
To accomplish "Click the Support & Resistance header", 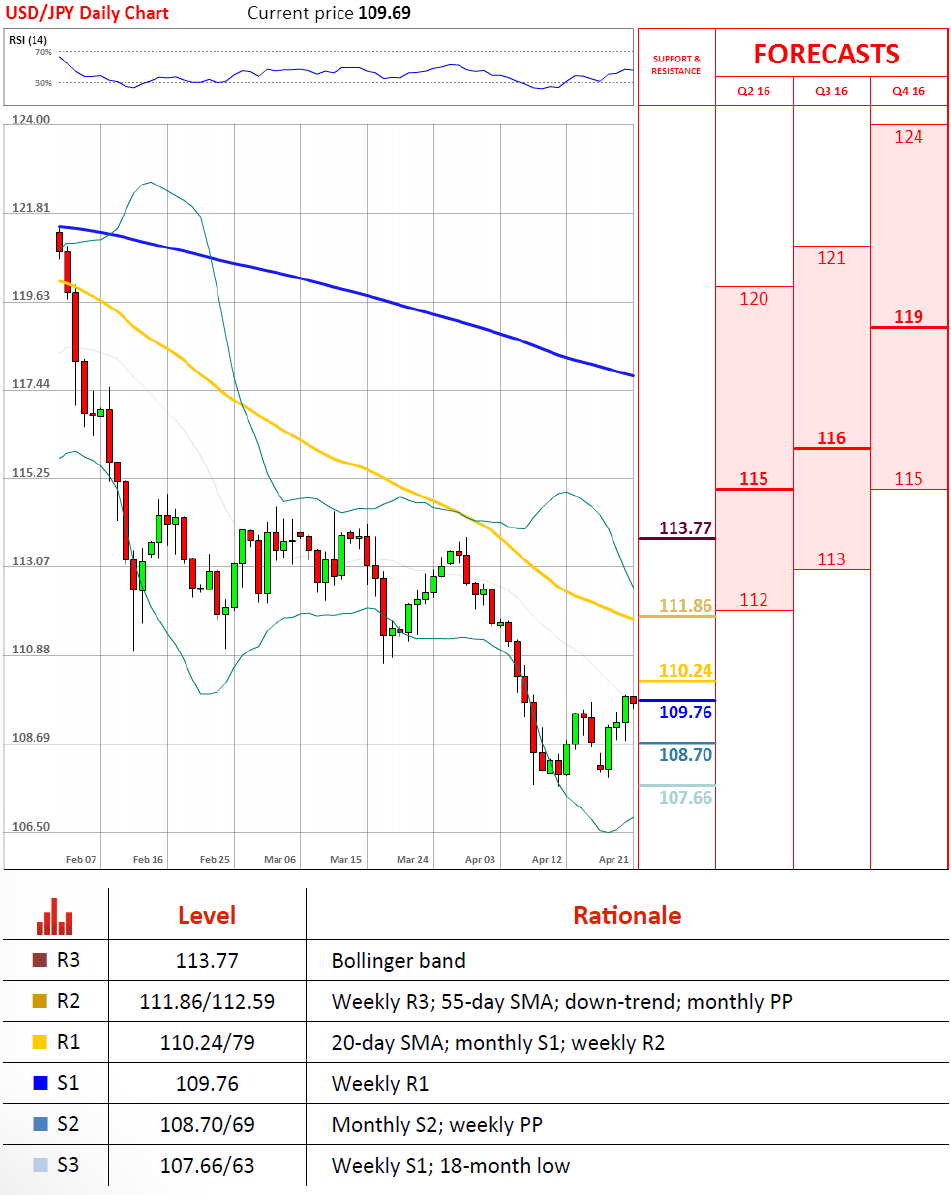I will [676, 65].
